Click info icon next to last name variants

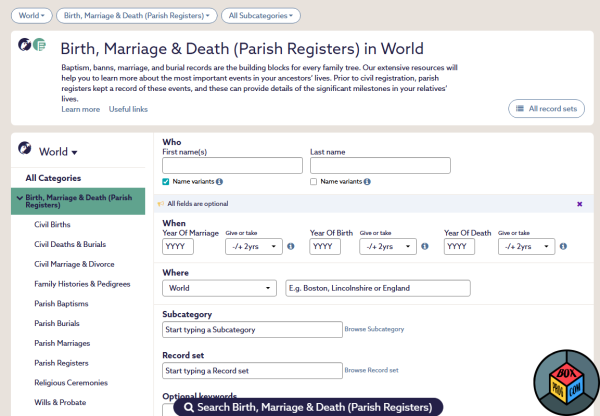[367, 182]
